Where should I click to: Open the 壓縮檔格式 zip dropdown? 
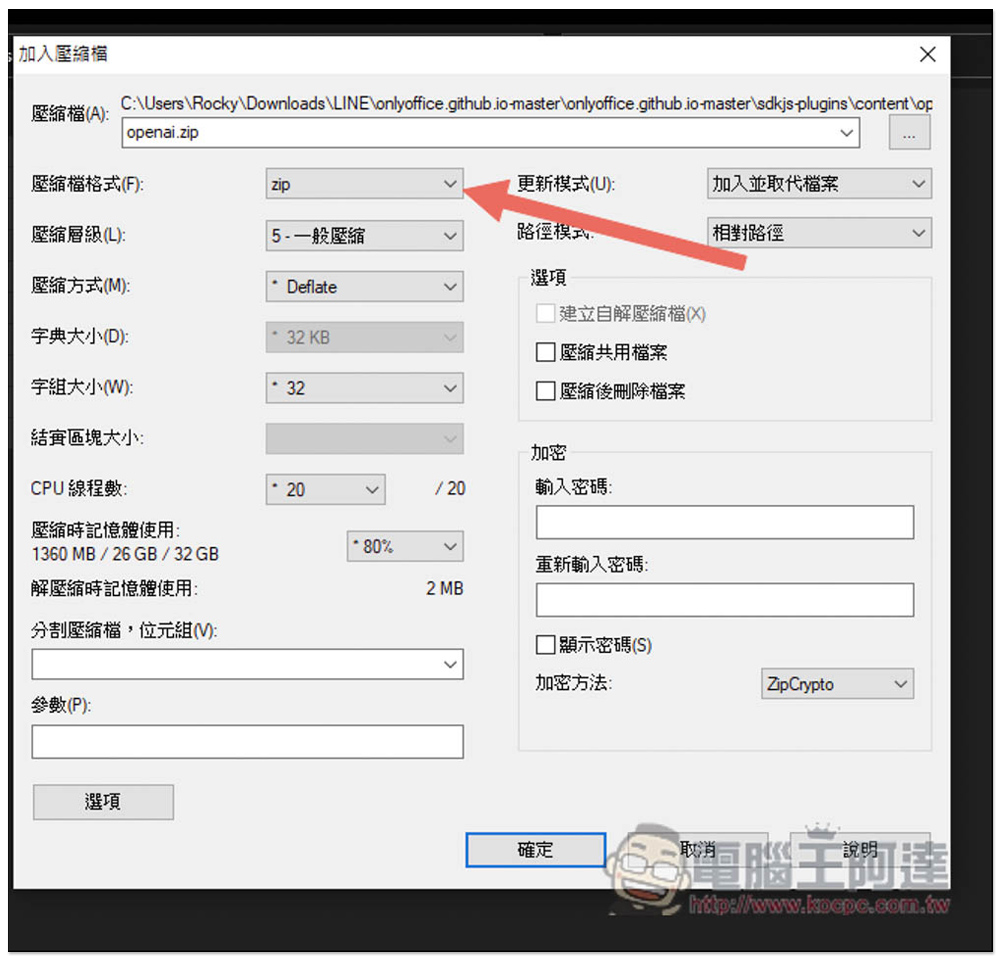point(364,184)
